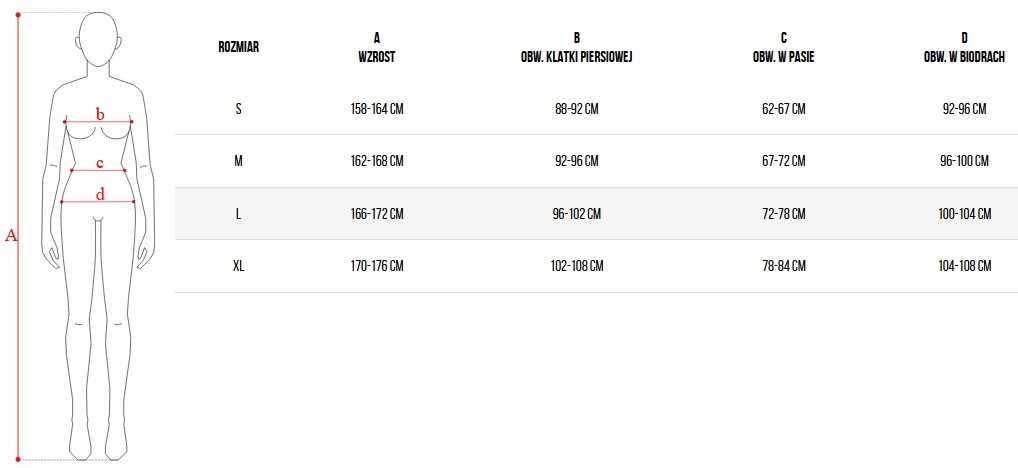Screen dimensions: 1018x468
Task: Click the red 'b' chest measurement label
Action: pos(100,114)
